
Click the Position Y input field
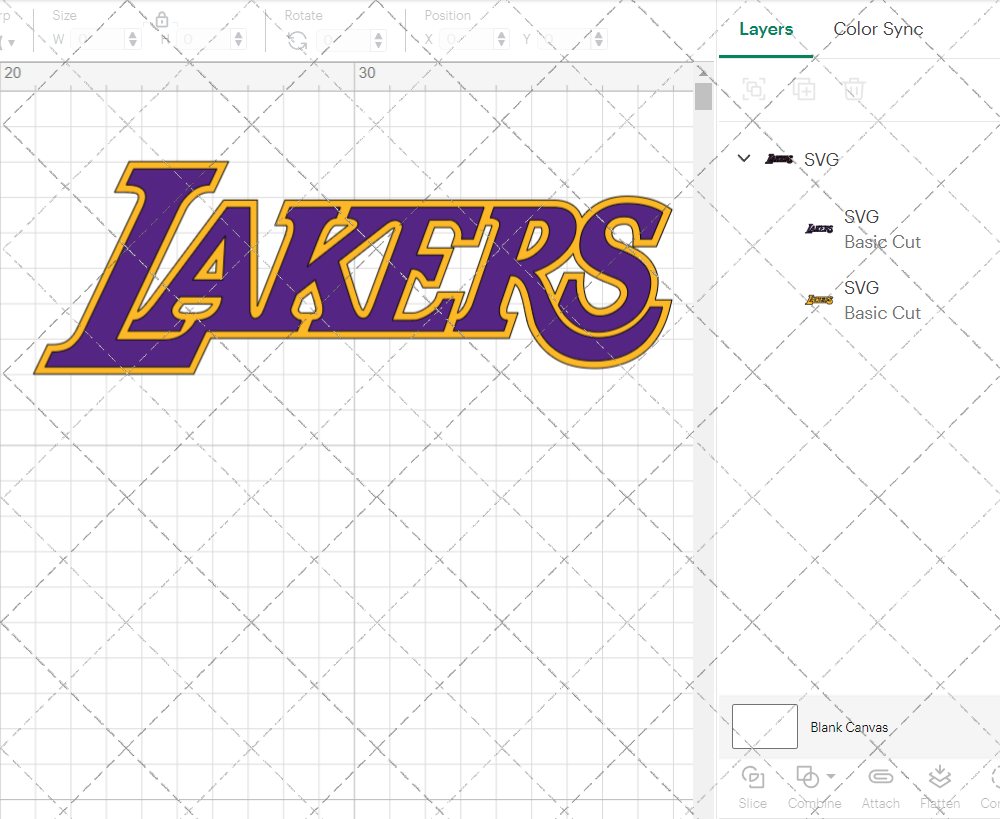[x=564, y=40]
